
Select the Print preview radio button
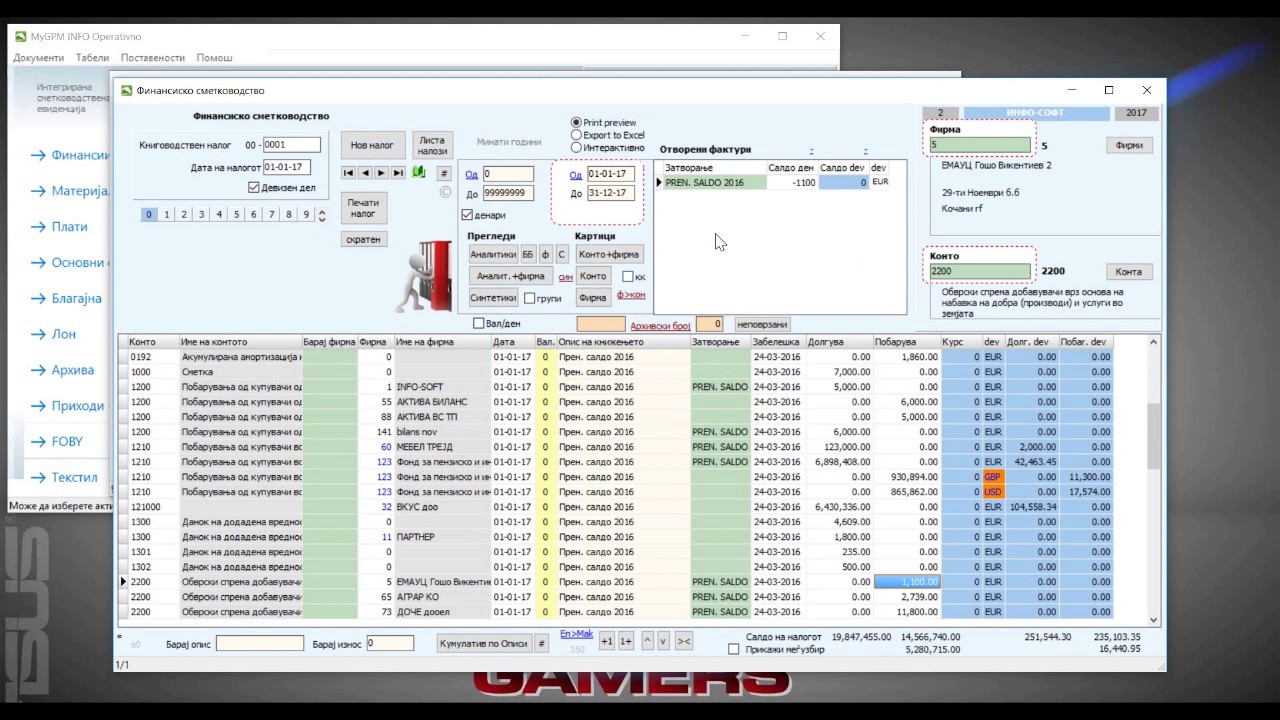click(576, 122)
